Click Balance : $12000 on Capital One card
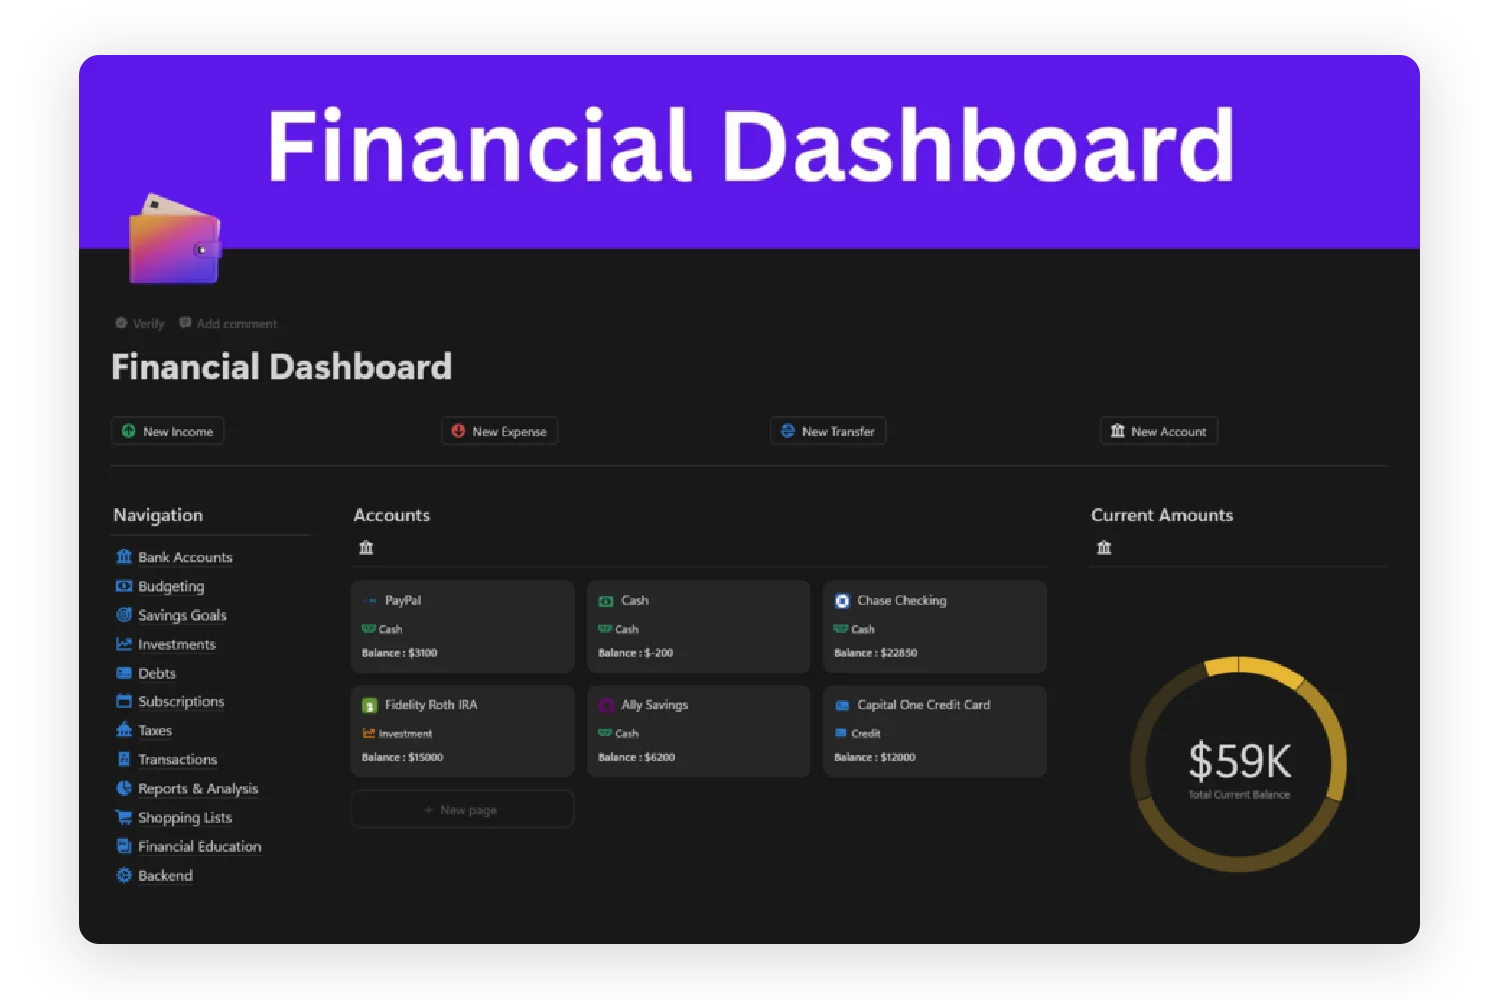 875,757
